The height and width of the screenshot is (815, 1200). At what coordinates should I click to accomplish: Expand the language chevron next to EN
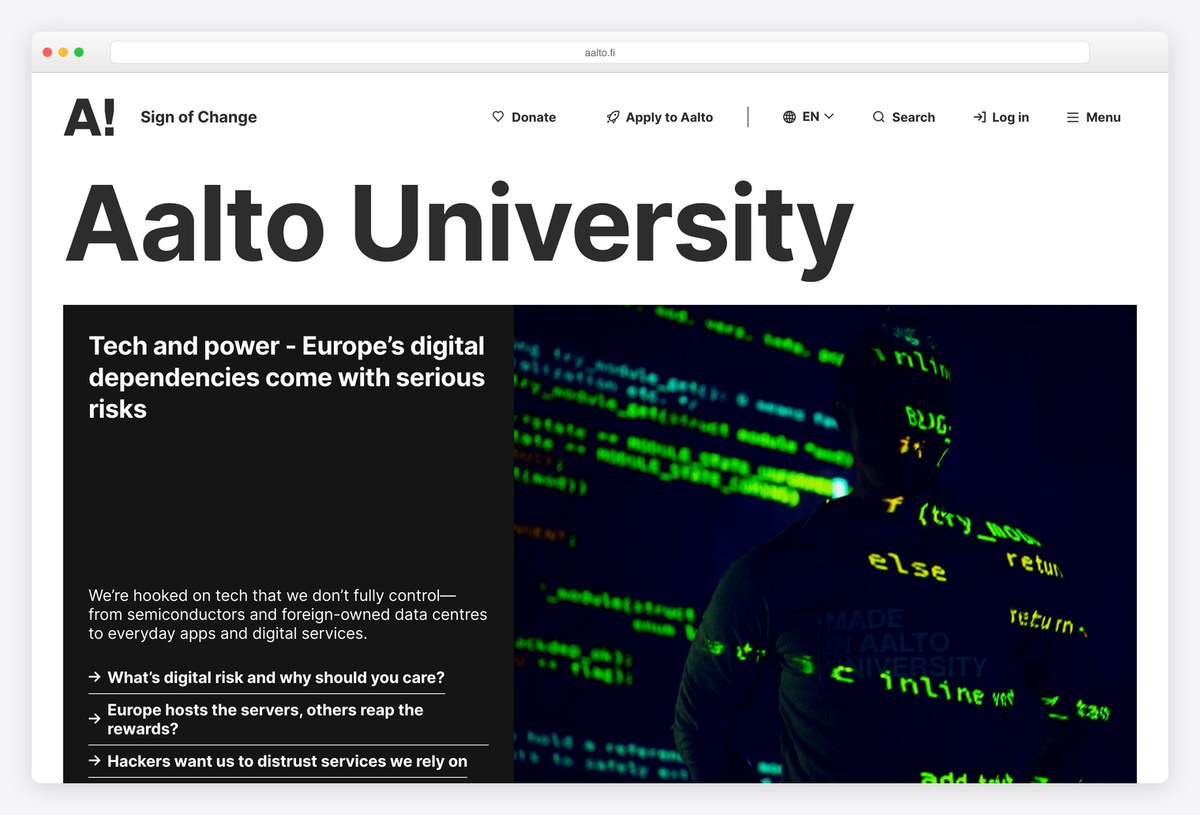click(829, 117)
